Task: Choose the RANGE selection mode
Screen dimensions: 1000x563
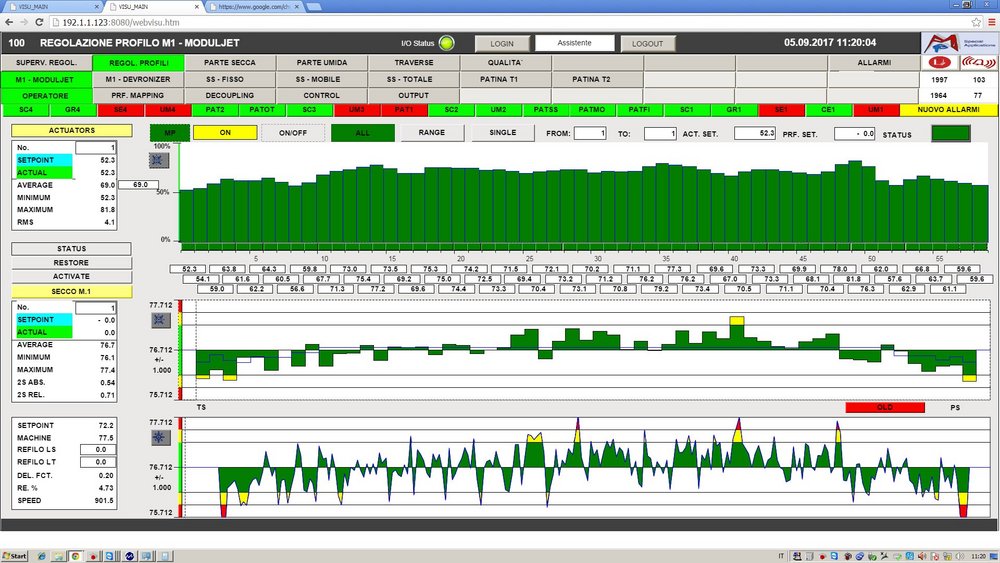Action: [x=432, y=132]
